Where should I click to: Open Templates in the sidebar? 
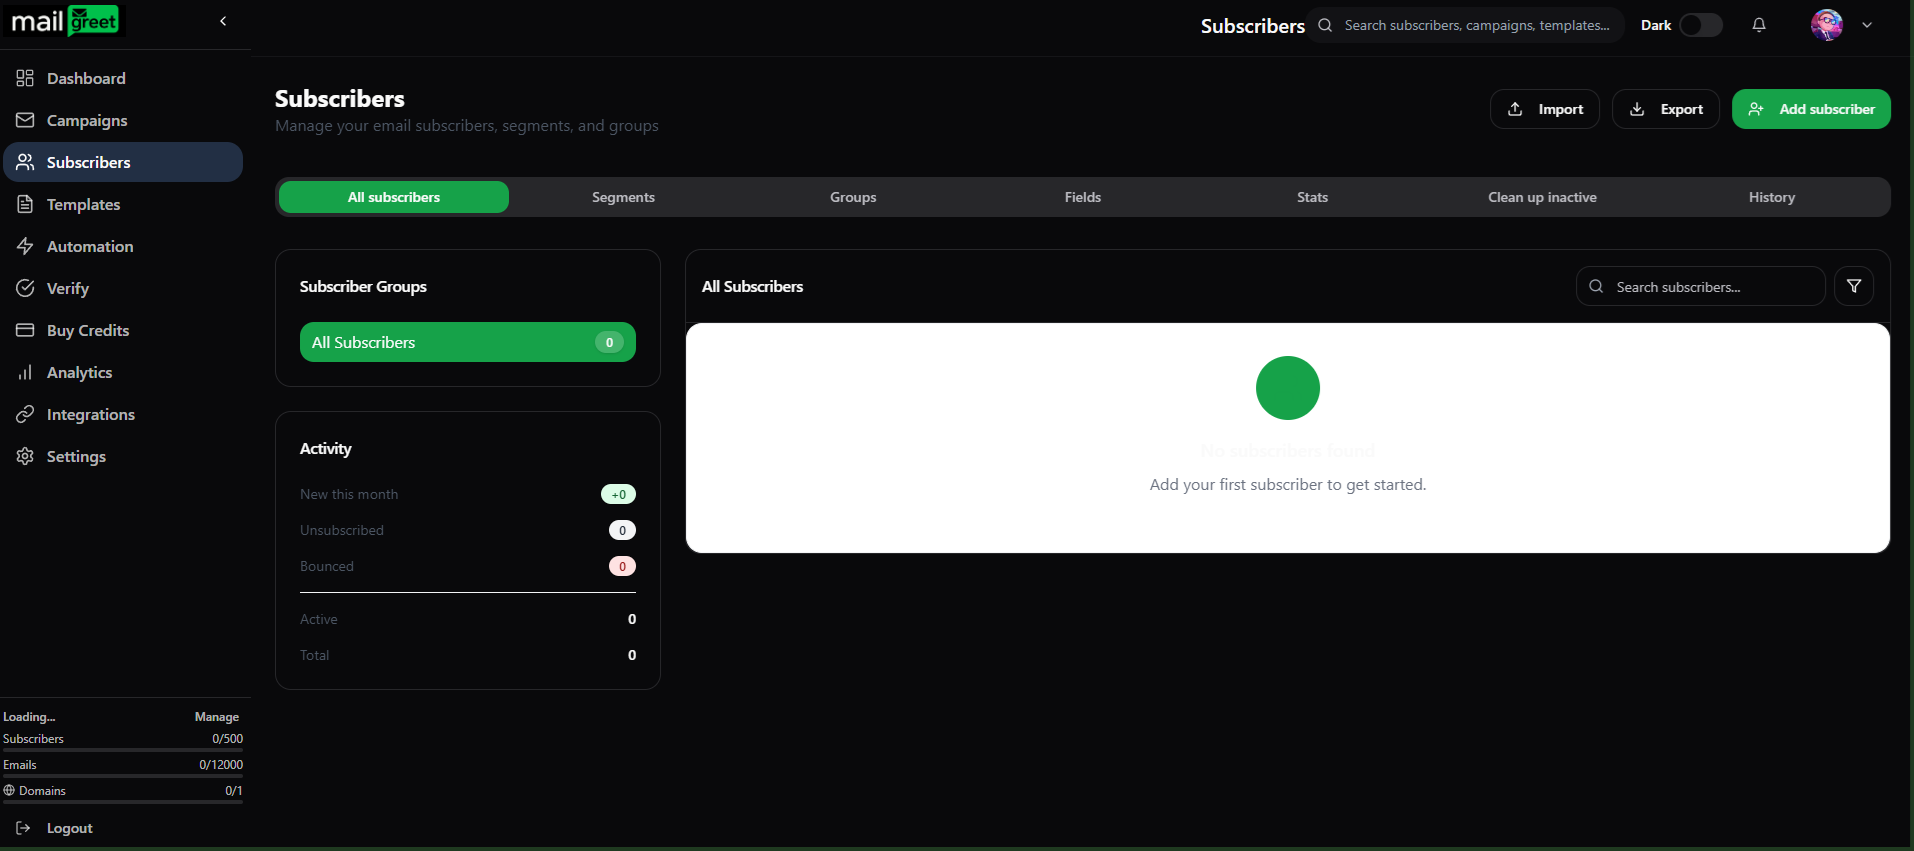coord(123,204)
